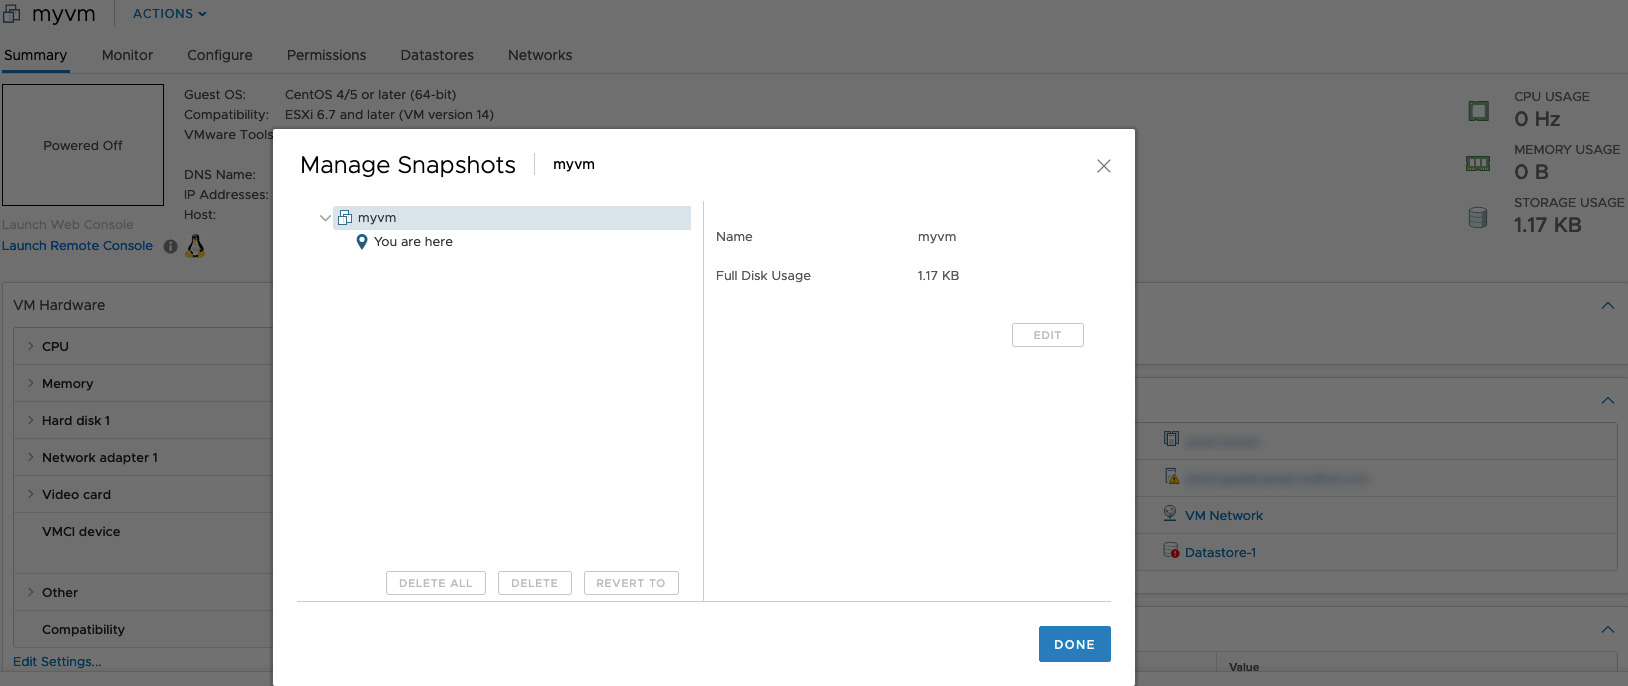Collapse the myvm snapshot tree node

pos(325,218)
